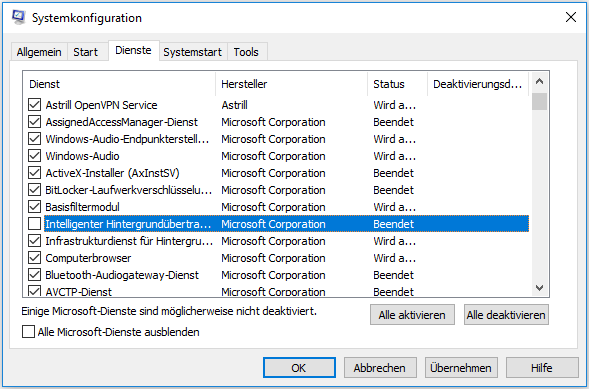This screenshot has height=389, width=589.
Task: Click Beendet status of AssignedAccessManager-Dienst
Action: [x=393, y=122]
